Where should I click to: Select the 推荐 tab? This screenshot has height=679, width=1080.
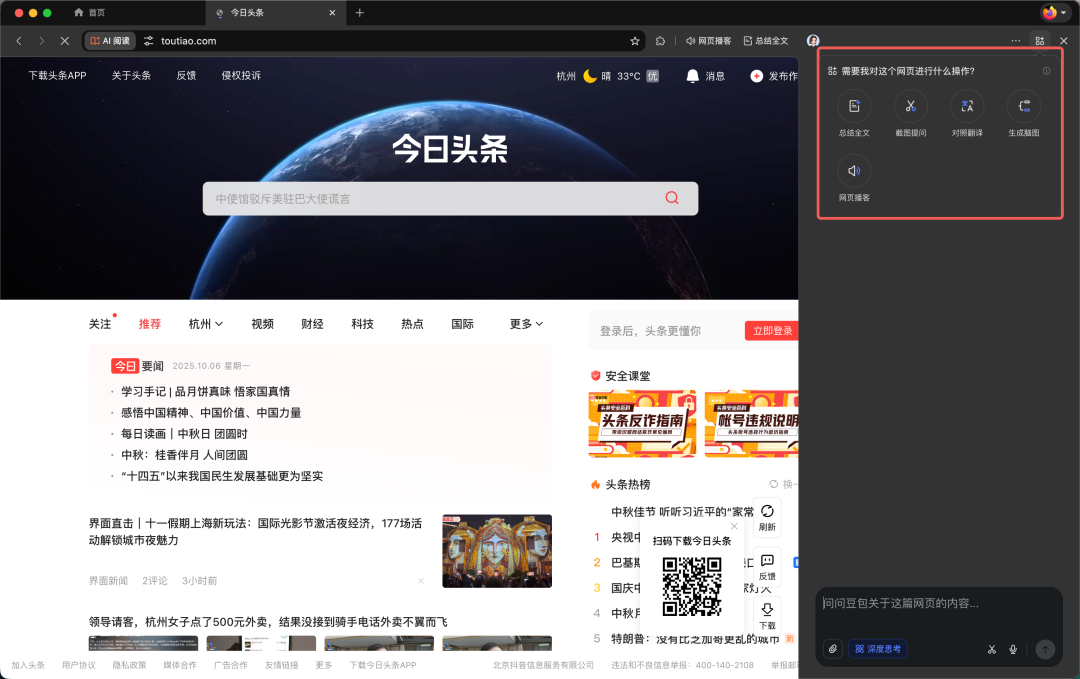(x=149, y=323)
